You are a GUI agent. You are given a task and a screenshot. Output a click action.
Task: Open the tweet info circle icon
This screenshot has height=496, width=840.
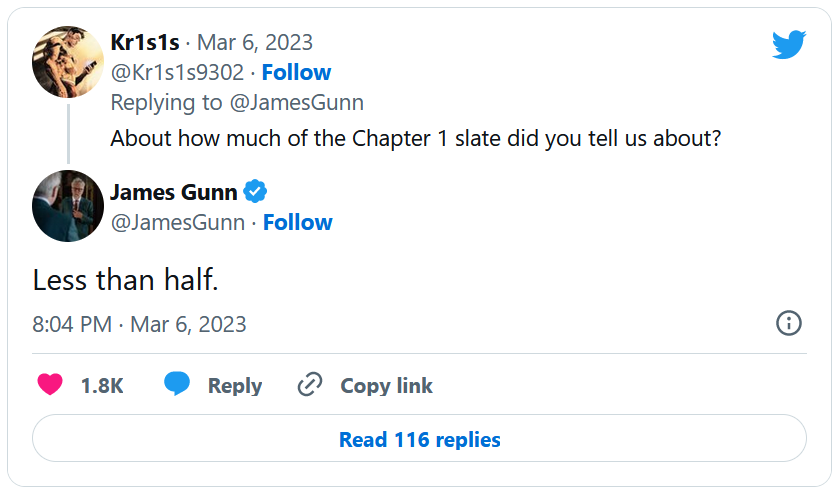click(x=789, y=323)
